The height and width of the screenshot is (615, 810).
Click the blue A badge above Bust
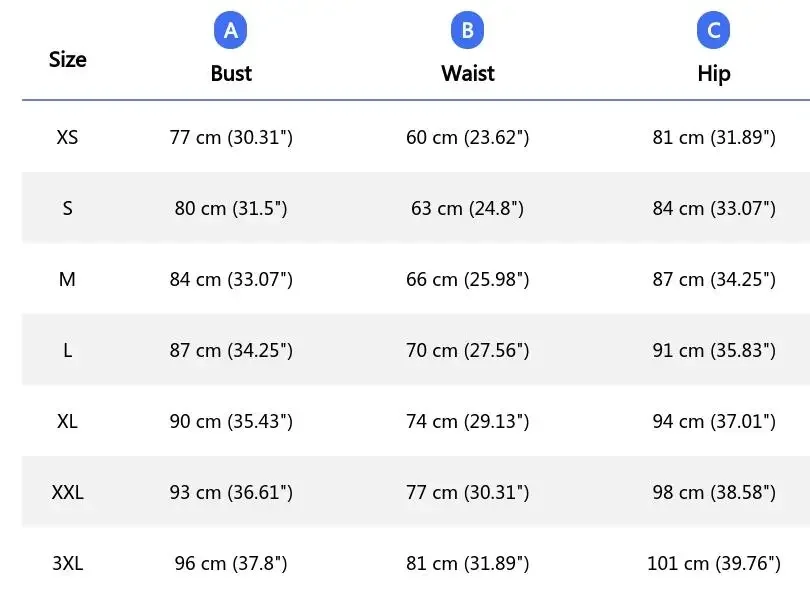(x=231, y=31)
